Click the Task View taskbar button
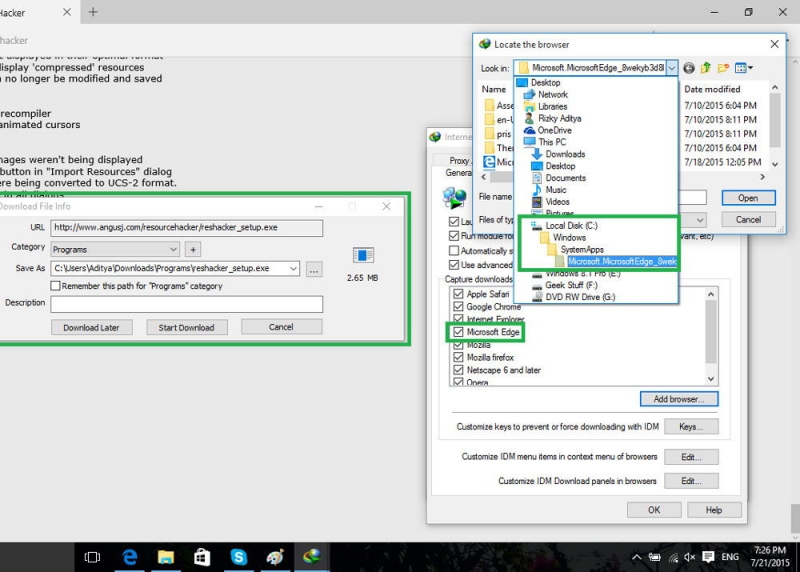The image size is (800, 572). [92, 557]
